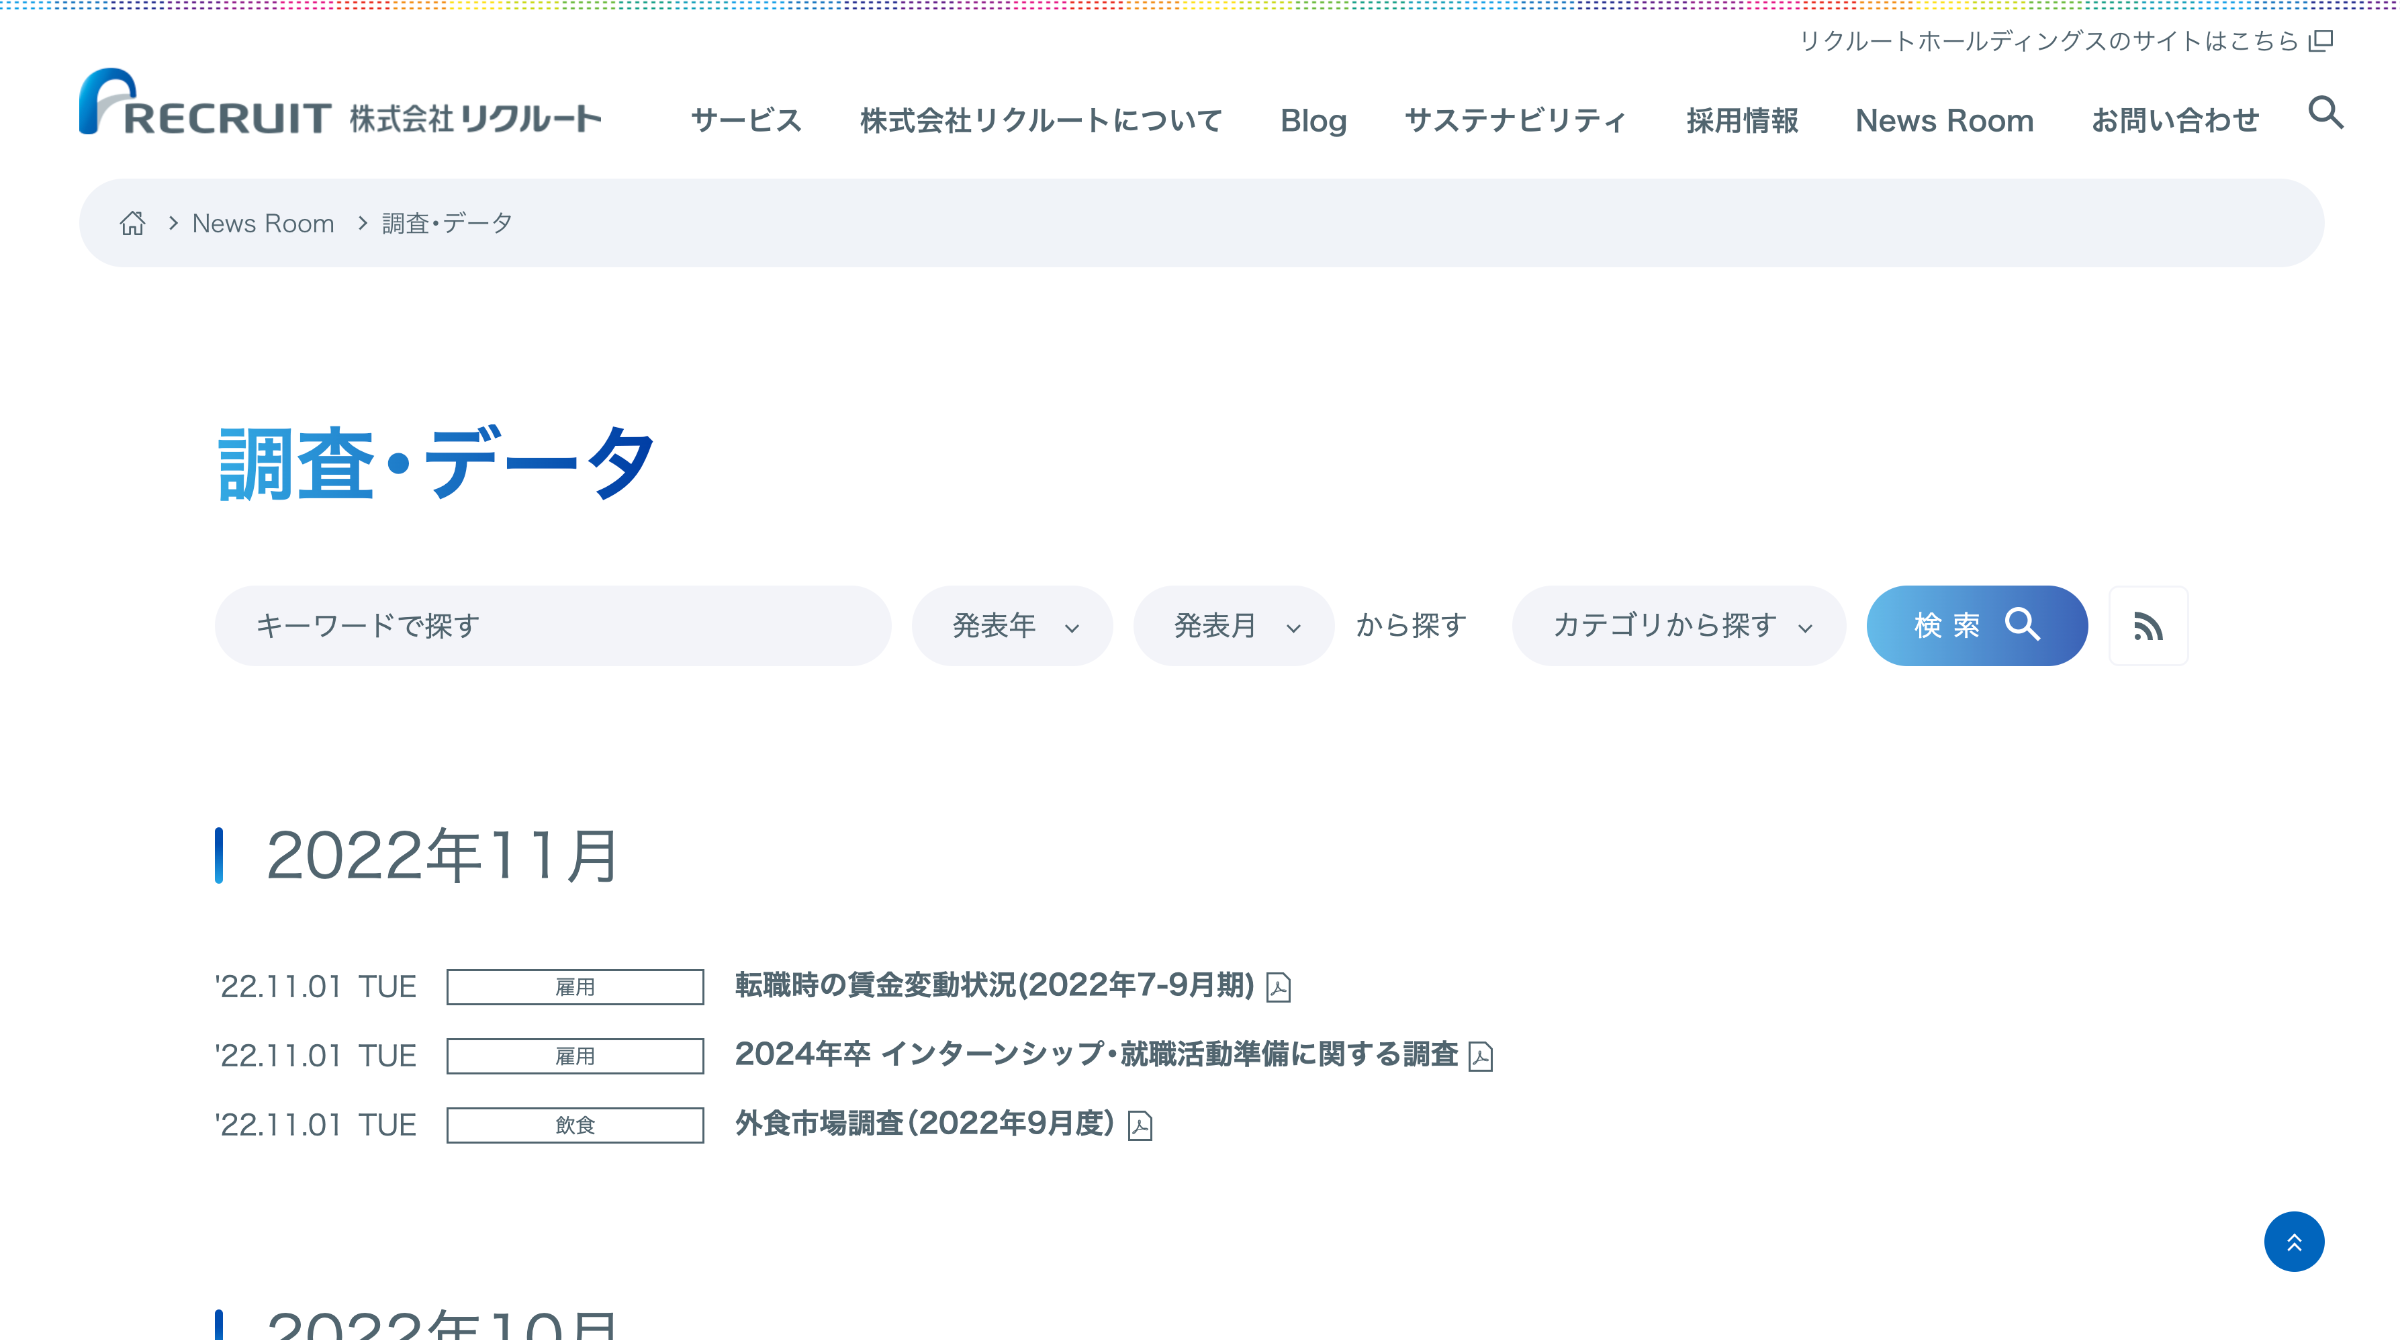Click the 雇用 tag on 転職時の賃金 row

pos(575,987)
